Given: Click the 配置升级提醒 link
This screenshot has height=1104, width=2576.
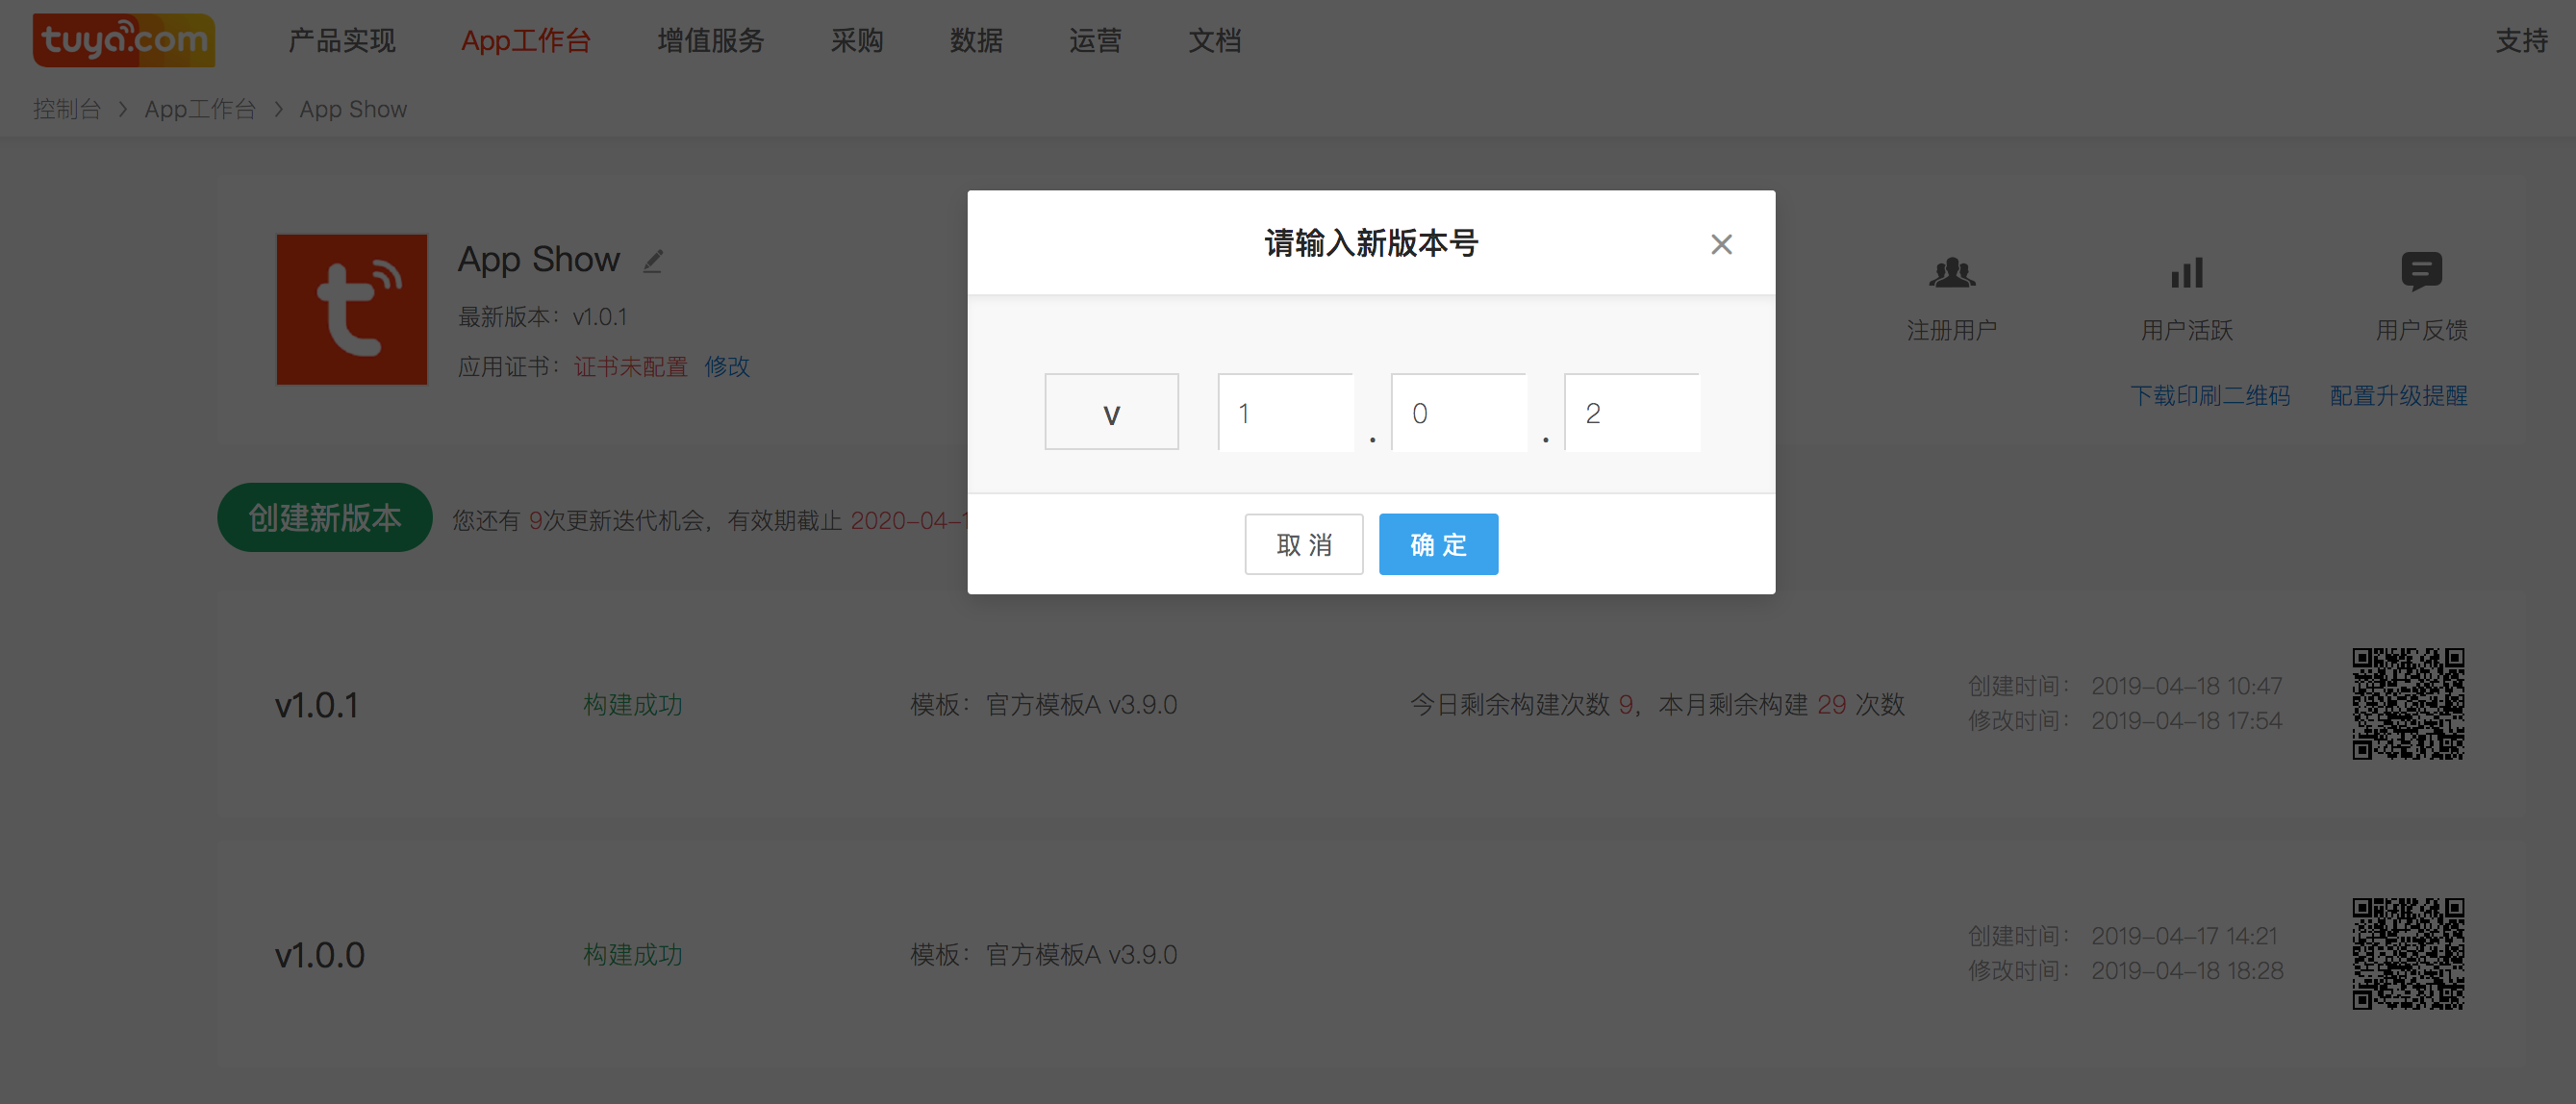Looking at the screenshot, I should [2398, 396].
